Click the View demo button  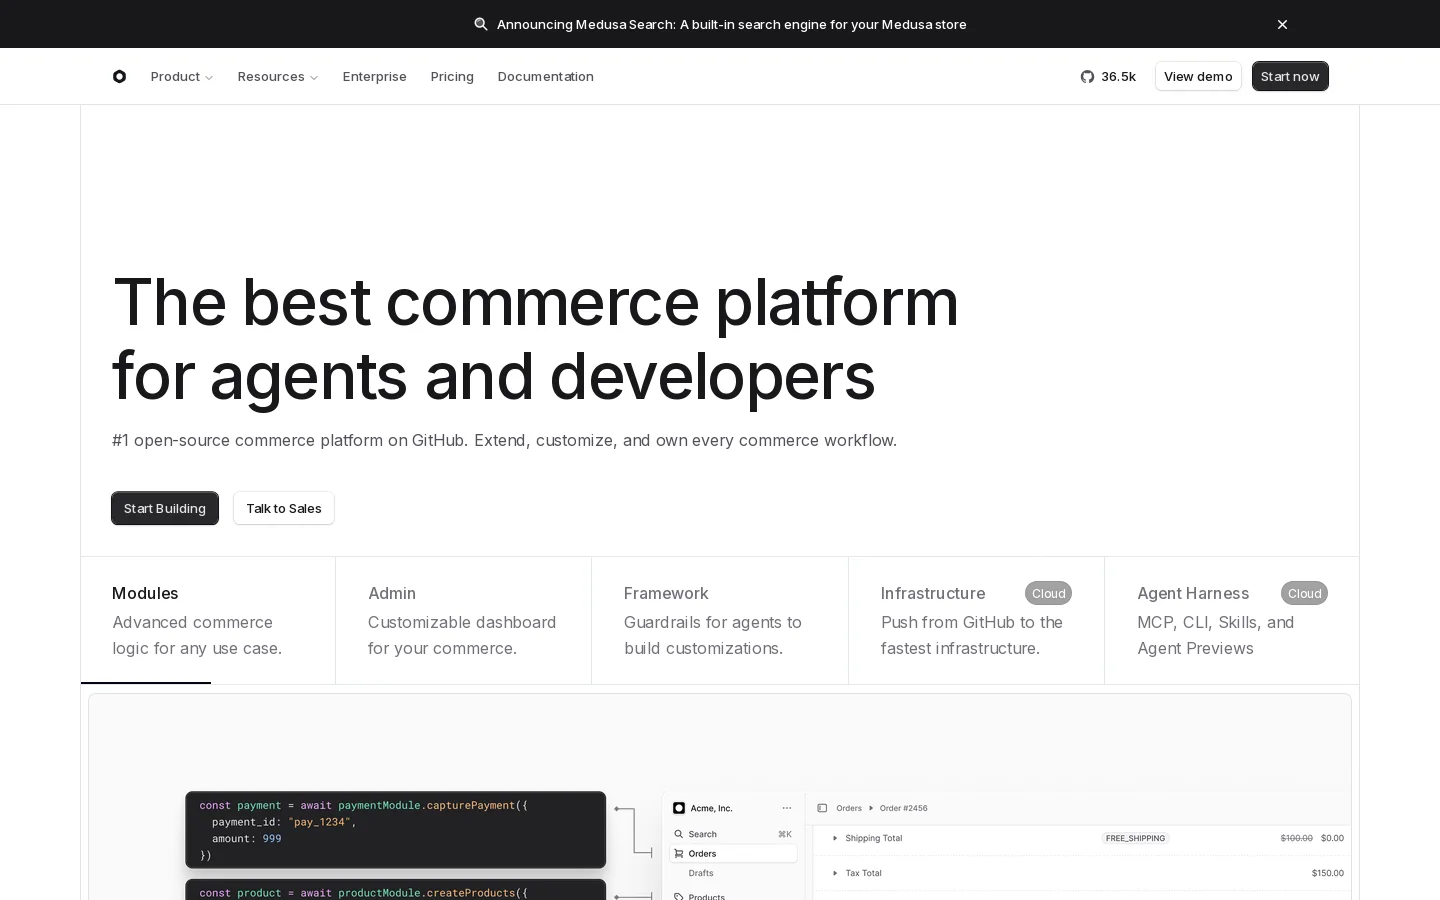[1198, 76]
